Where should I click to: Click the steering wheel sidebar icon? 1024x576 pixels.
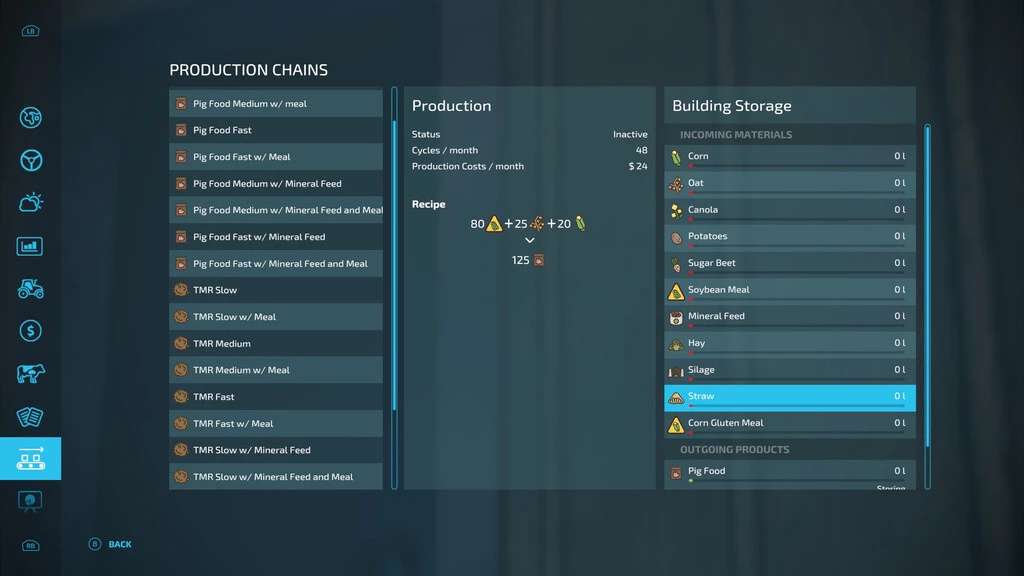point(30,160)
